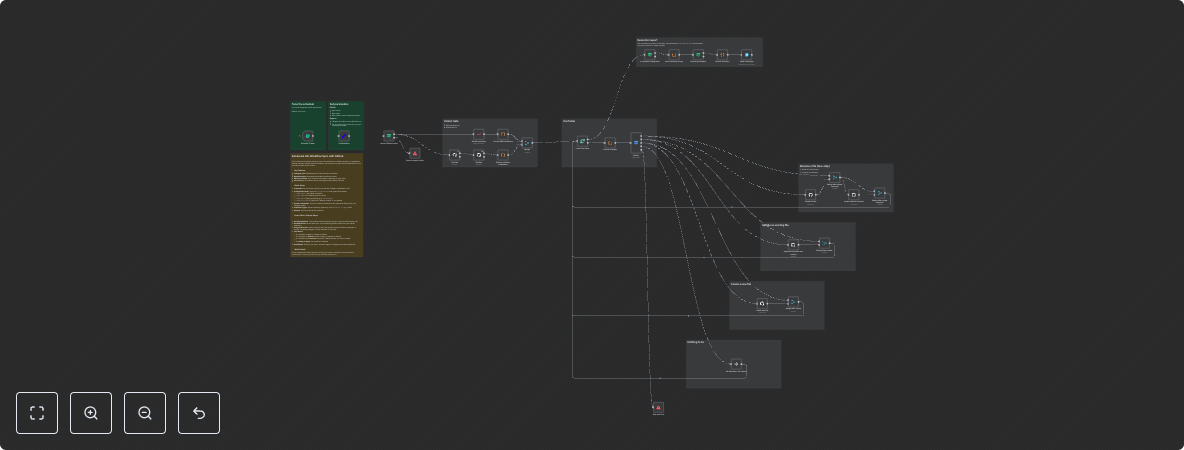Select the leftmost GitHub node in far-right group

(x=810, y=194)
